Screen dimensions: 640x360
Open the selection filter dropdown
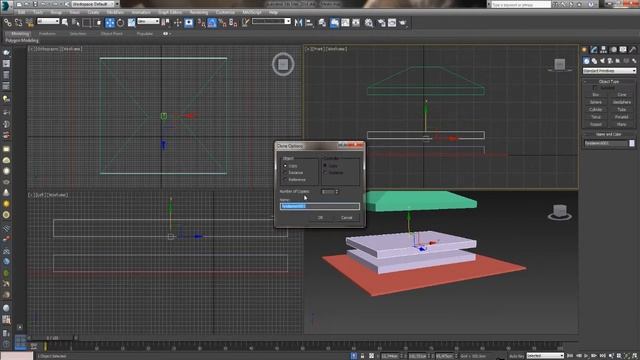point(48,21)
